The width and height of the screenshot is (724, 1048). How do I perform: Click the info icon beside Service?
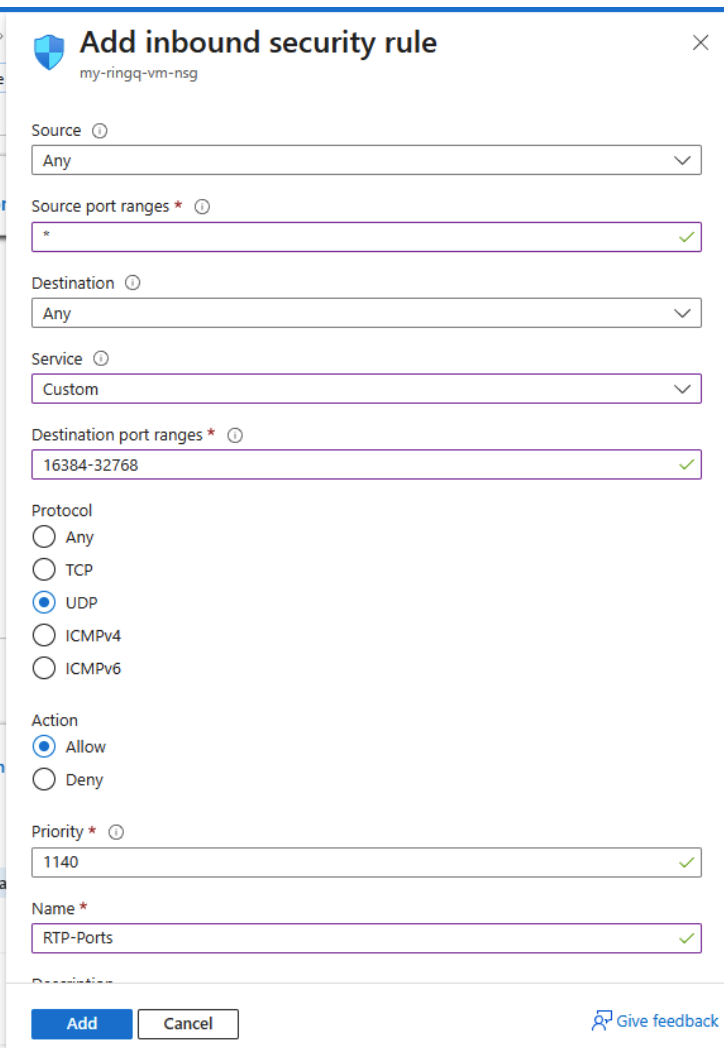100,359
